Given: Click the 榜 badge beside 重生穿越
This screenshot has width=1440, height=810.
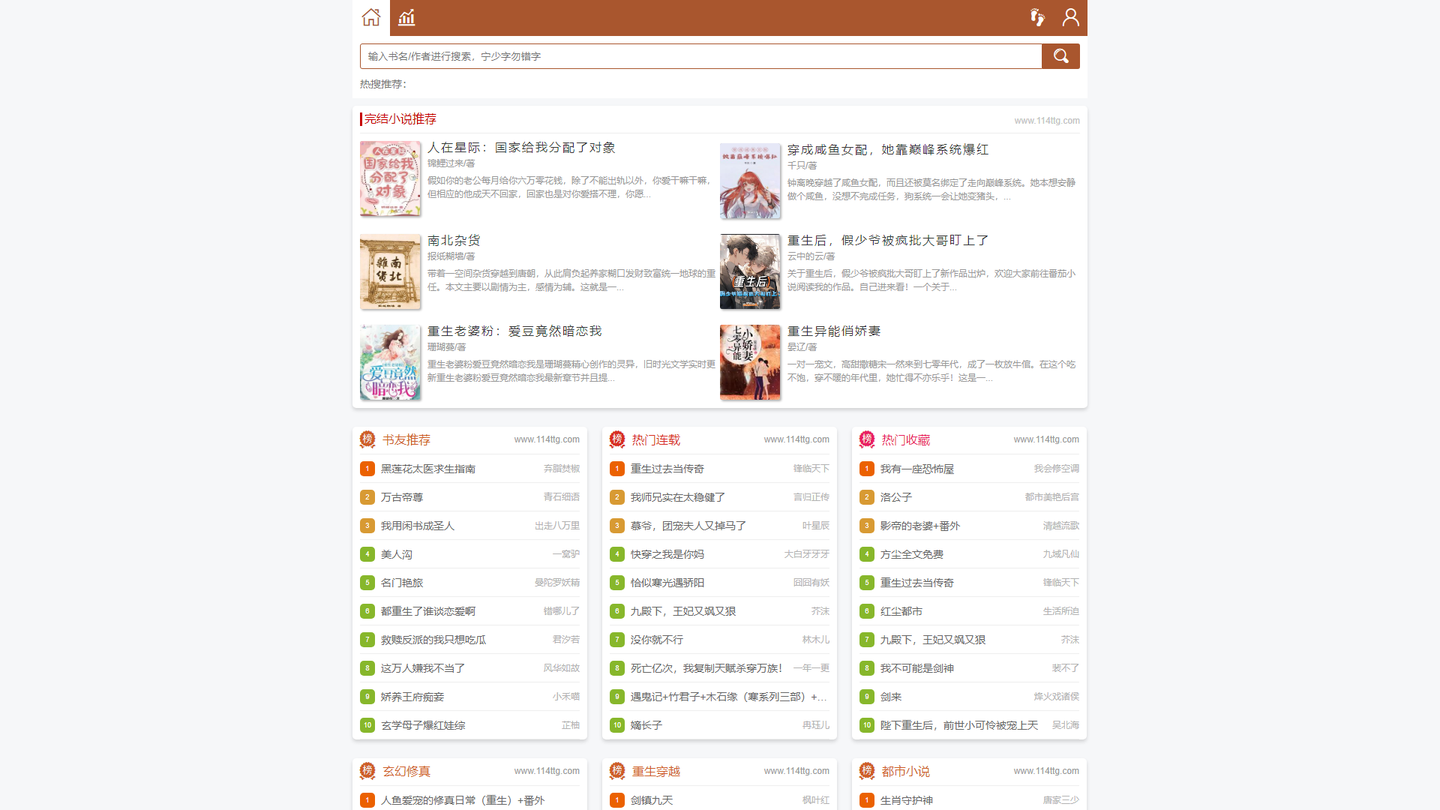Looking at the screenshot, I should 617,771.
